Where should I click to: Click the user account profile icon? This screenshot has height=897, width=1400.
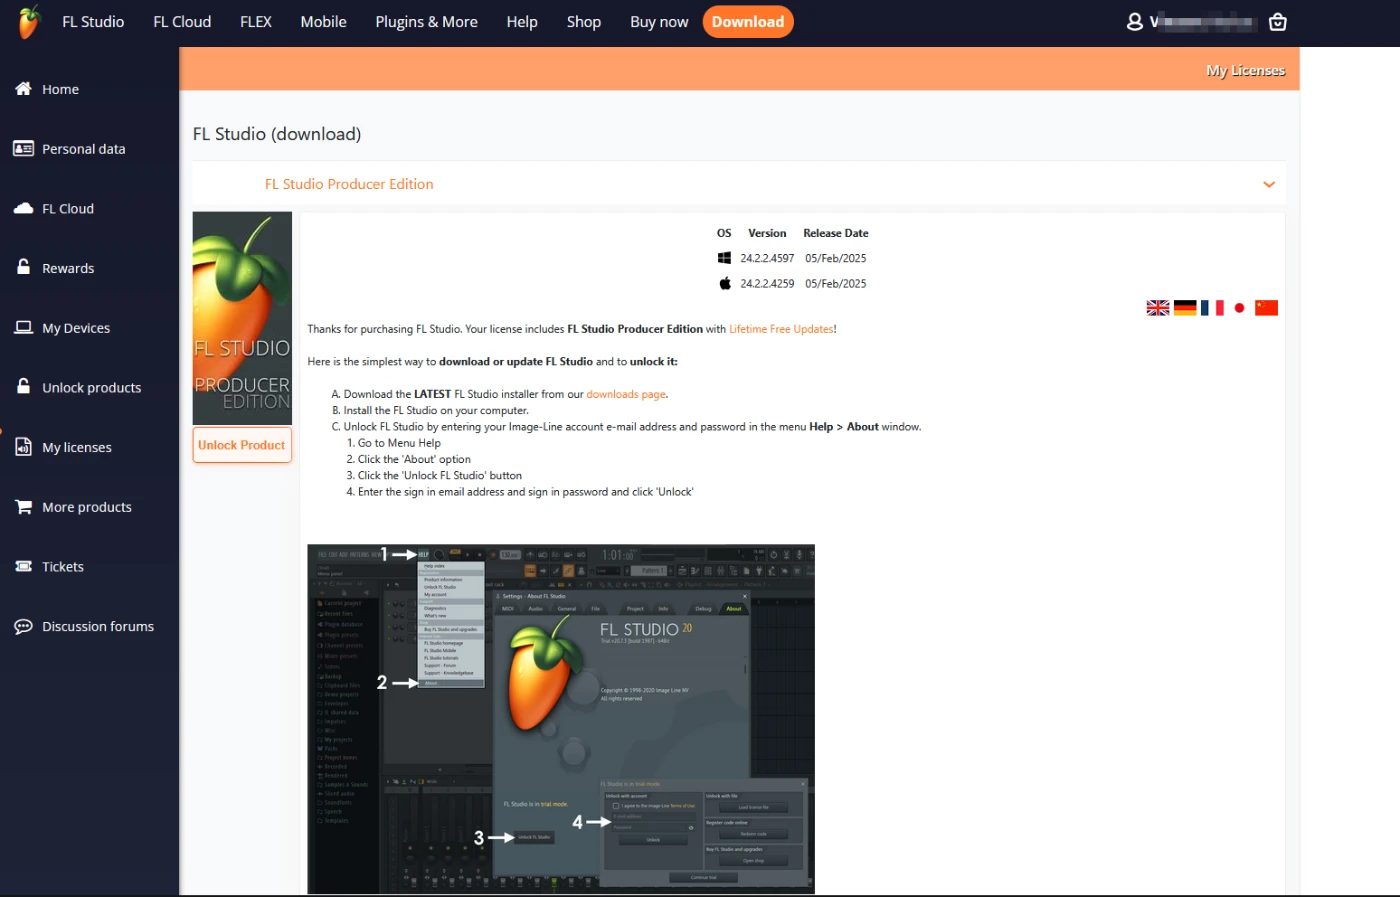point(1135,22)
